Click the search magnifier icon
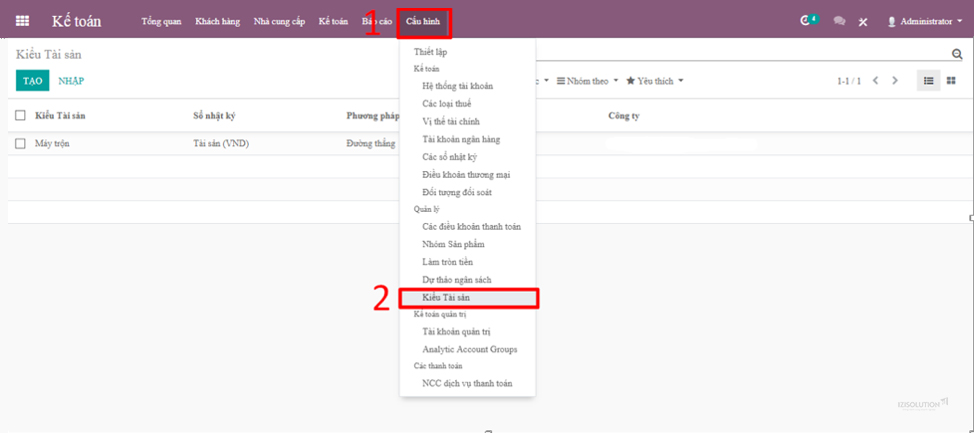This screenshot has height=433, width=974. click(x=957, y=55)
